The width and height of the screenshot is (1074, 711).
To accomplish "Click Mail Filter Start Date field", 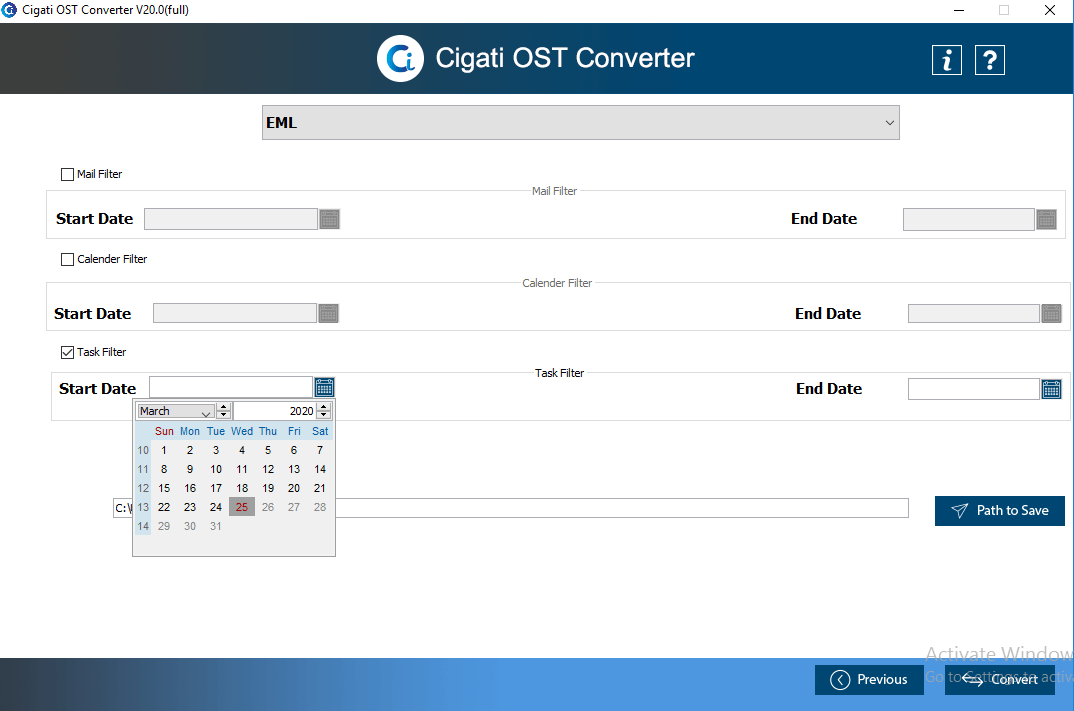I will (x=231, y=219).
